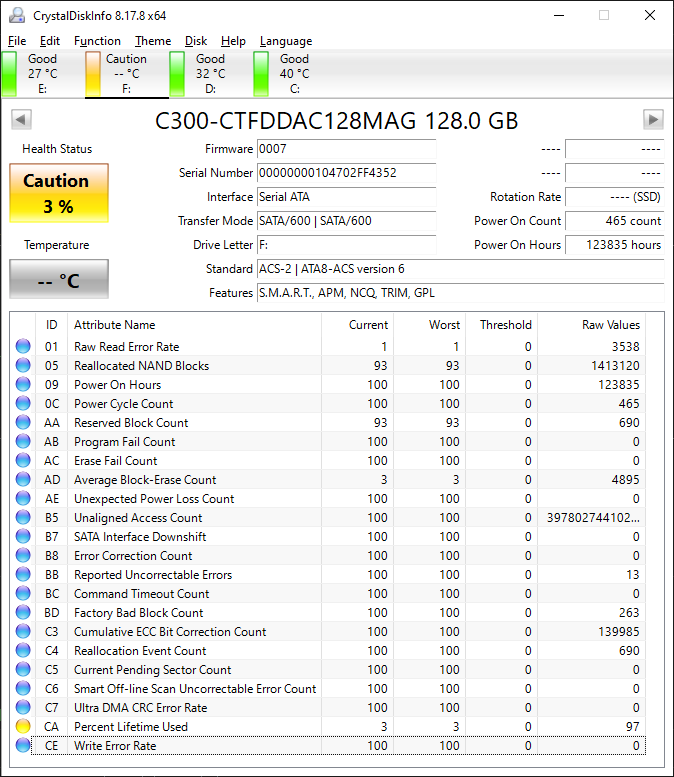
Task: Select the Write Error Rate attribute name
Action: (115, 745)
